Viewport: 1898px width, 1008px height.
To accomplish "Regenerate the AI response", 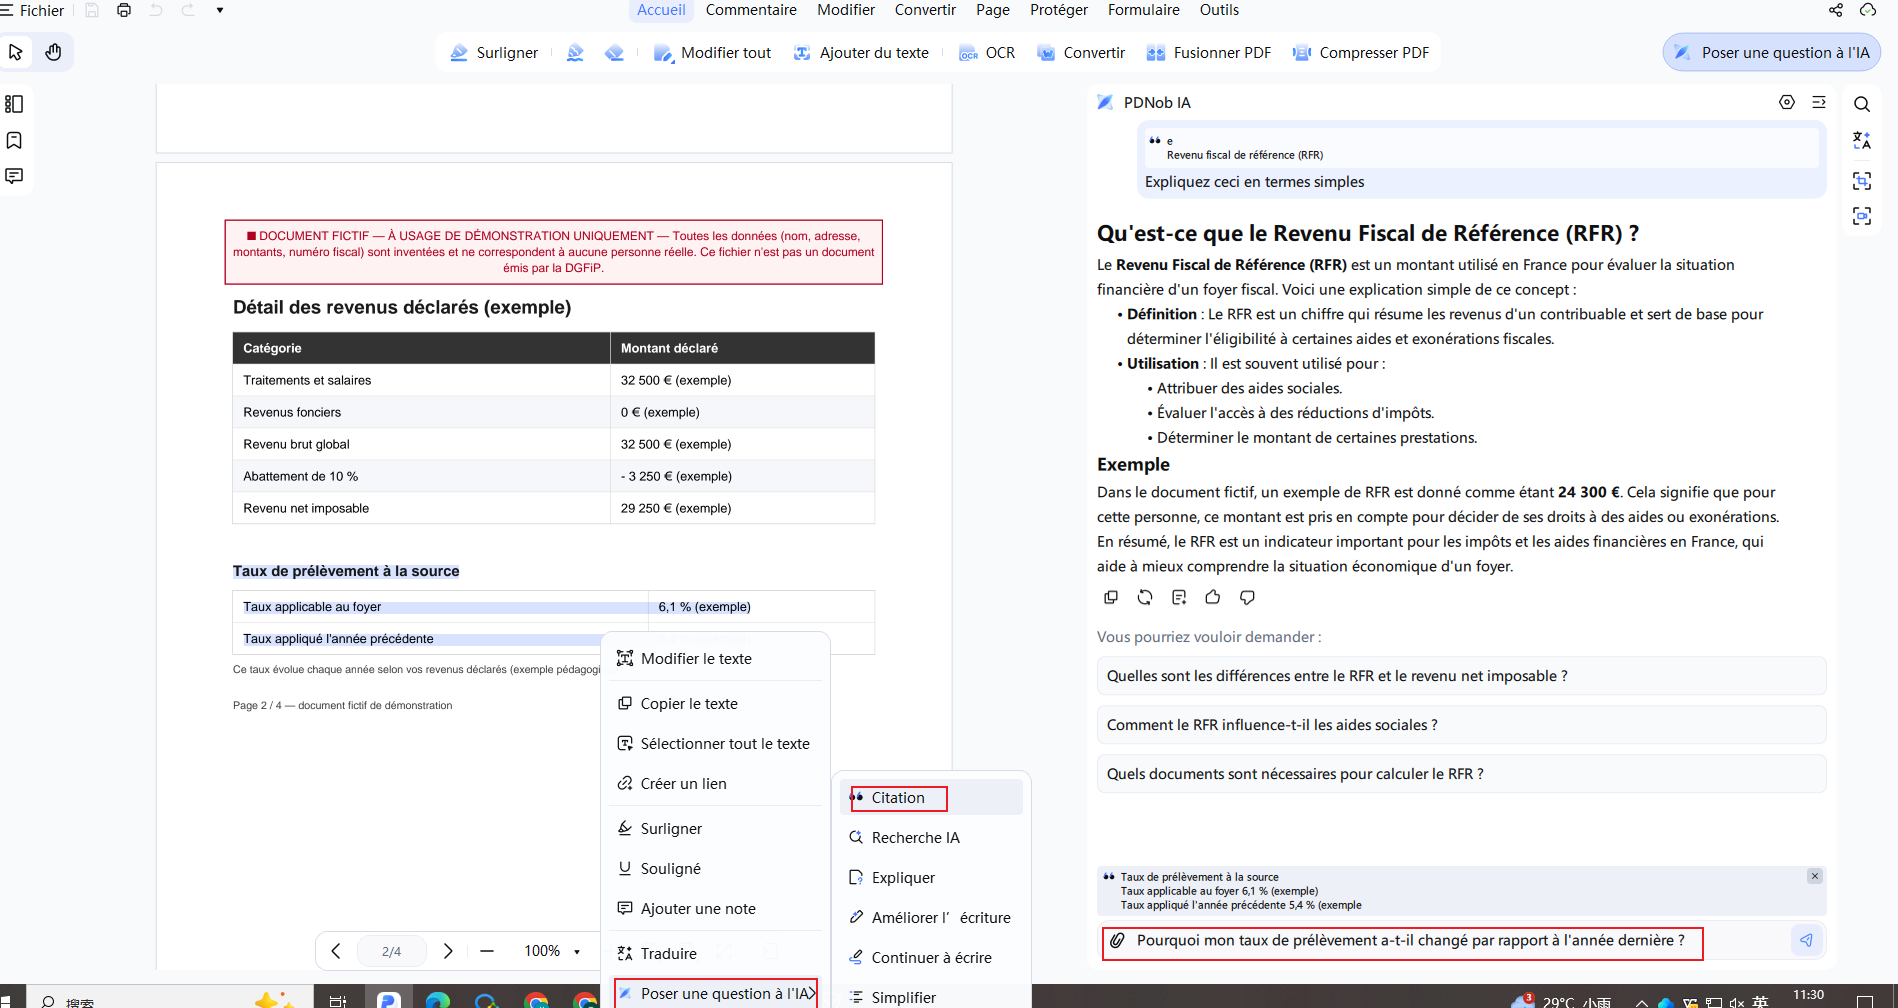I will tap(1145, 597).
